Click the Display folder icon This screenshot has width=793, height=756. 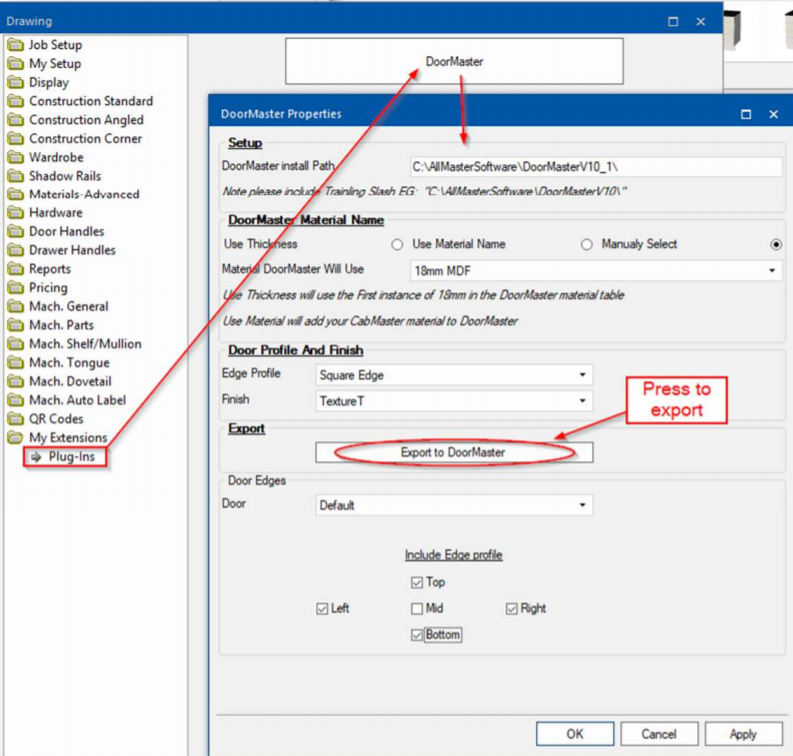16,82
